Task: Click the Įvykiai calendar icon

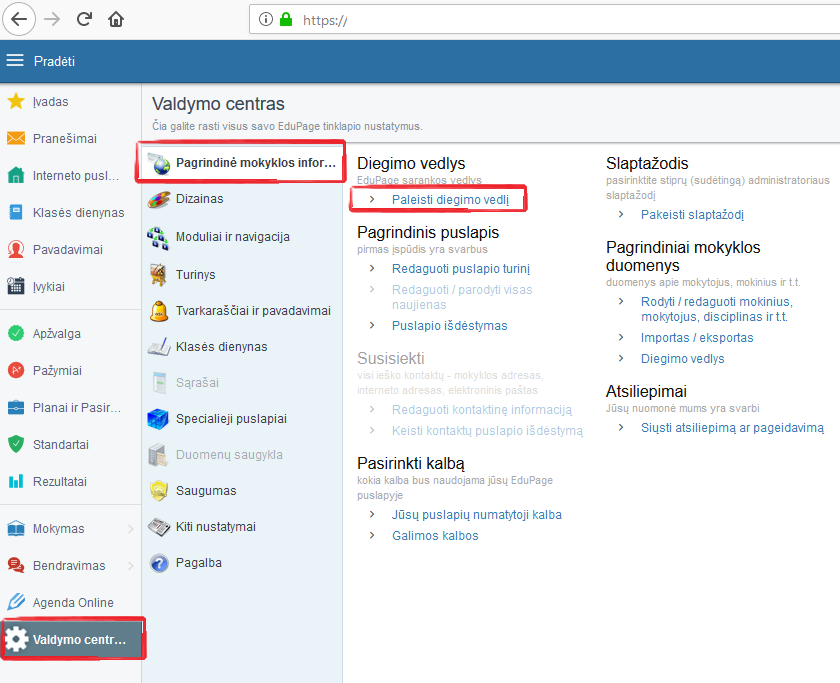Action: click(16, 286)
